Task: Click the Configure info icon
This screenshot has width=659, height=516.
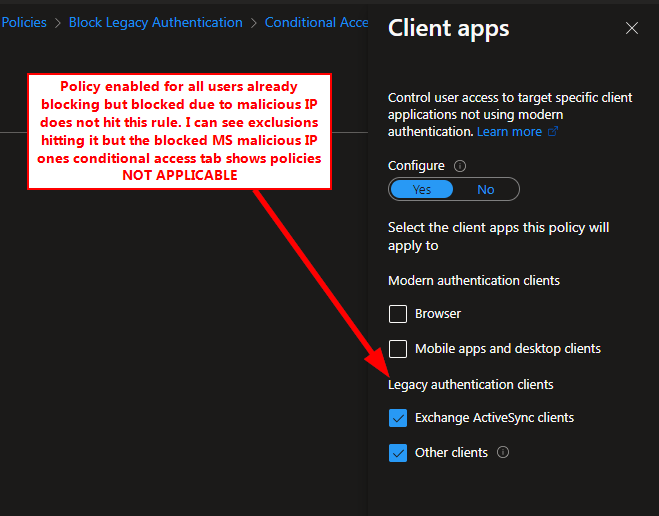Action: tap(460, 166)
